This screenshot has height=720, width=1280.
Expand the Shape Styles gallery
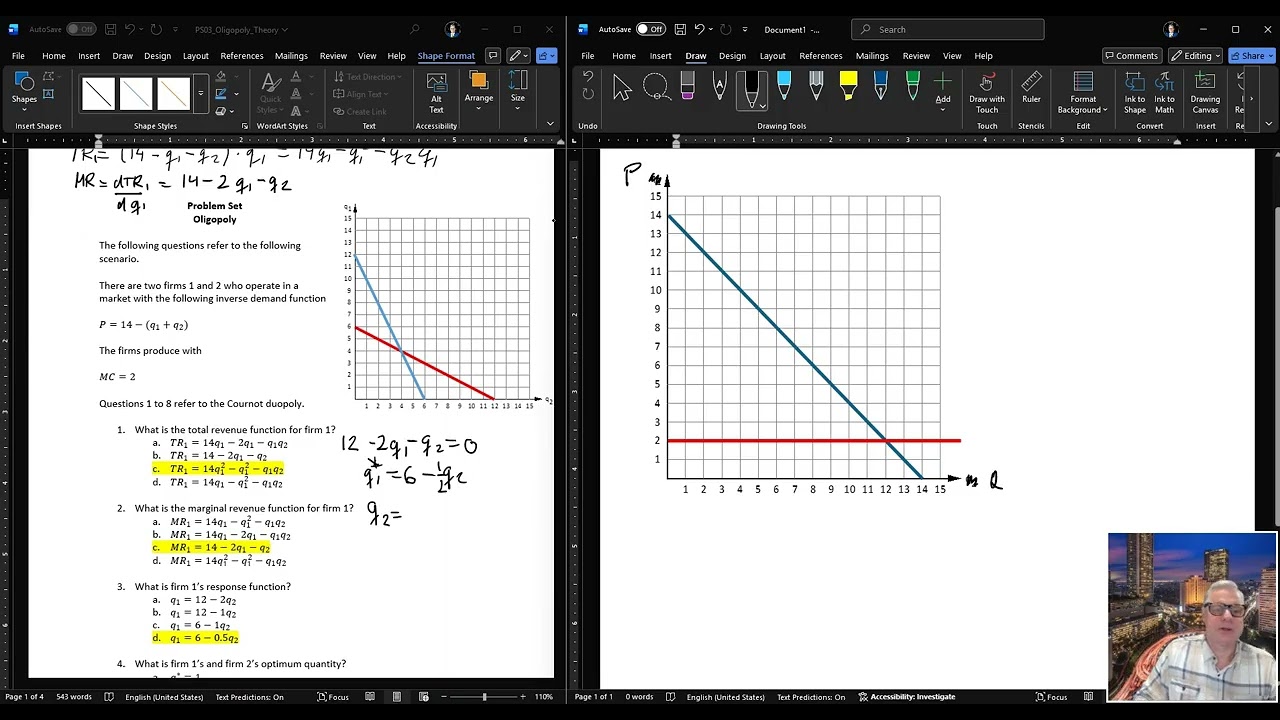[x=200, y=94]
